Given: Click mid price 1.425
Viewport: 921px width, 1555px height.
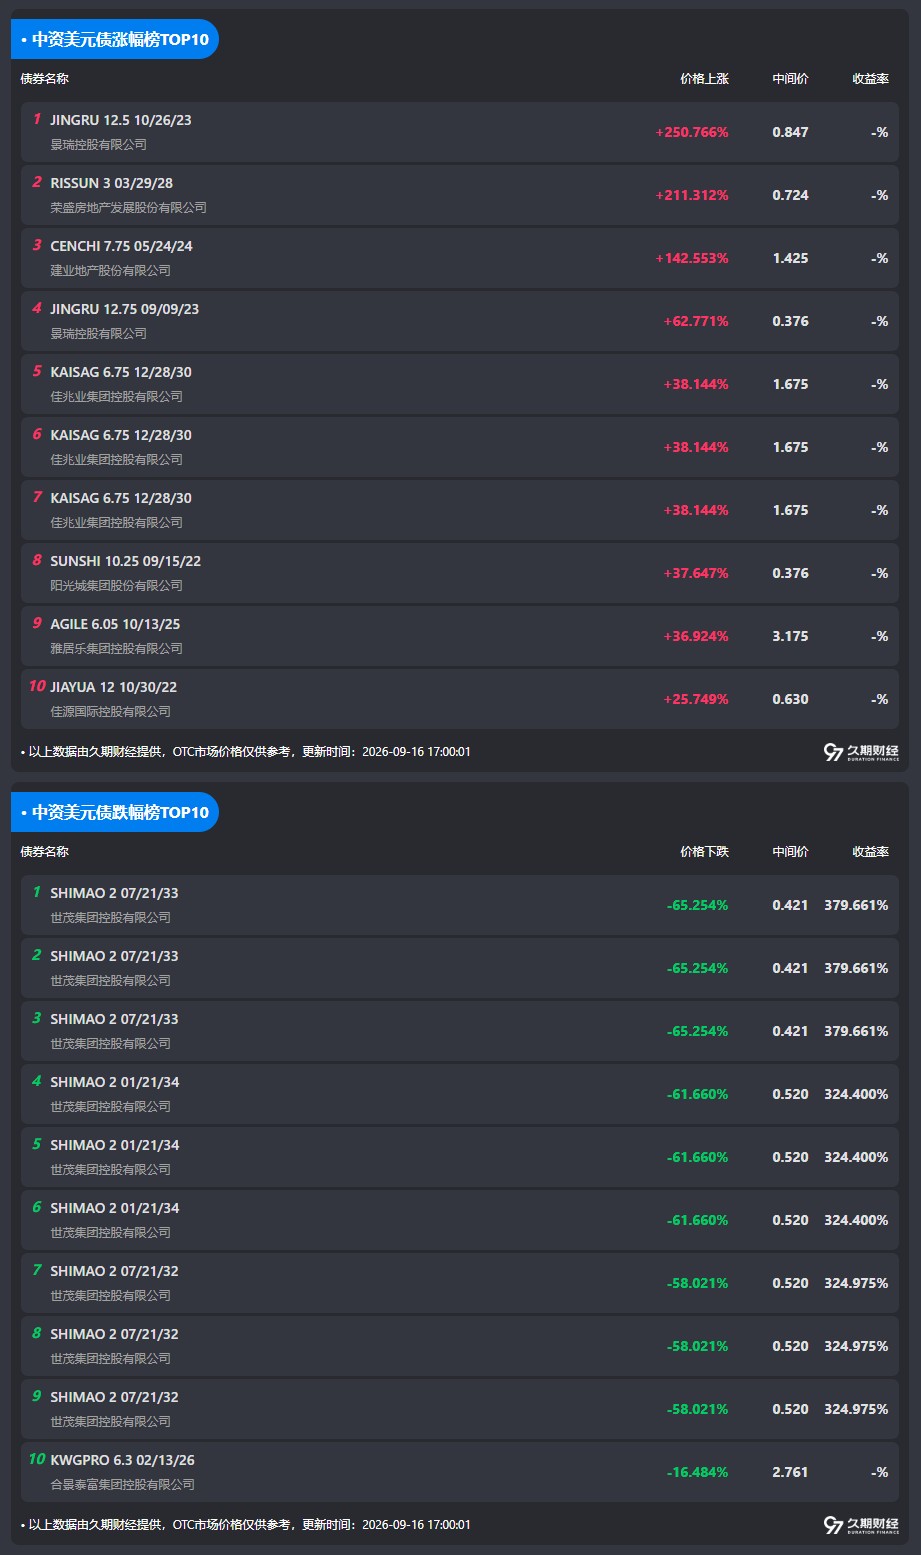Looking at the screenshot, I should click(x=790, y=258).
